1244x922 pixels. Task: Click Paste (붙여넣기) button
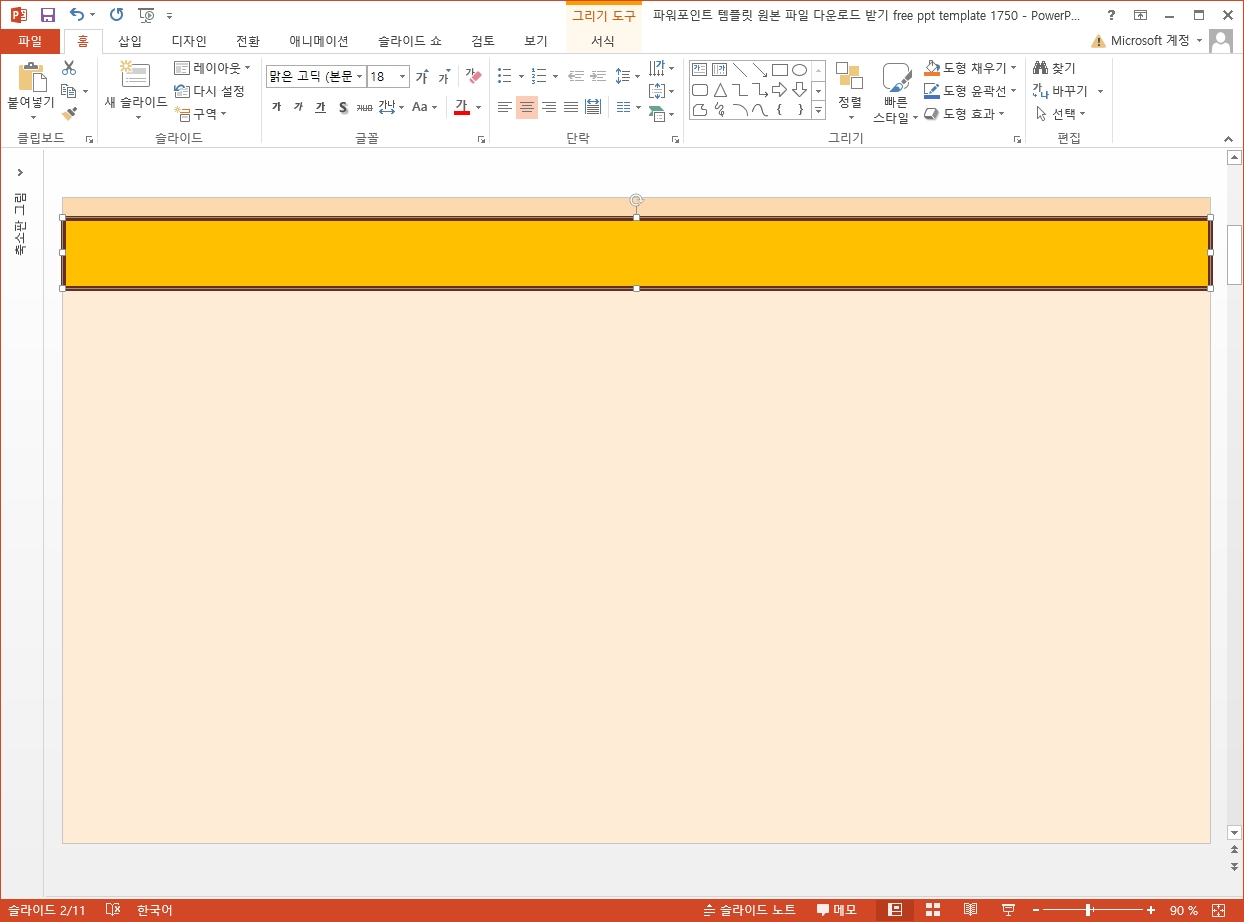click(x=31, y=90)
